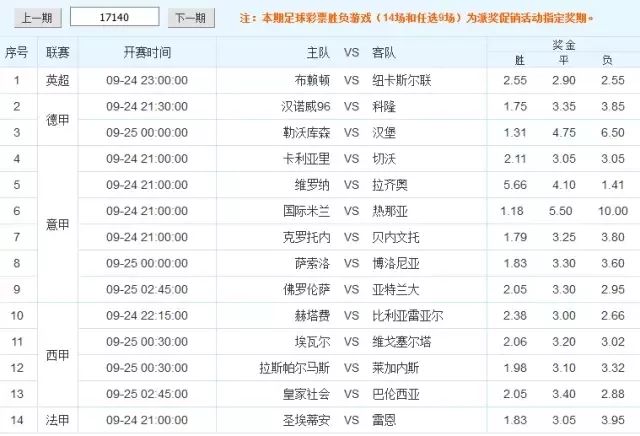Click the 负 odds column header

click(607, 60)
